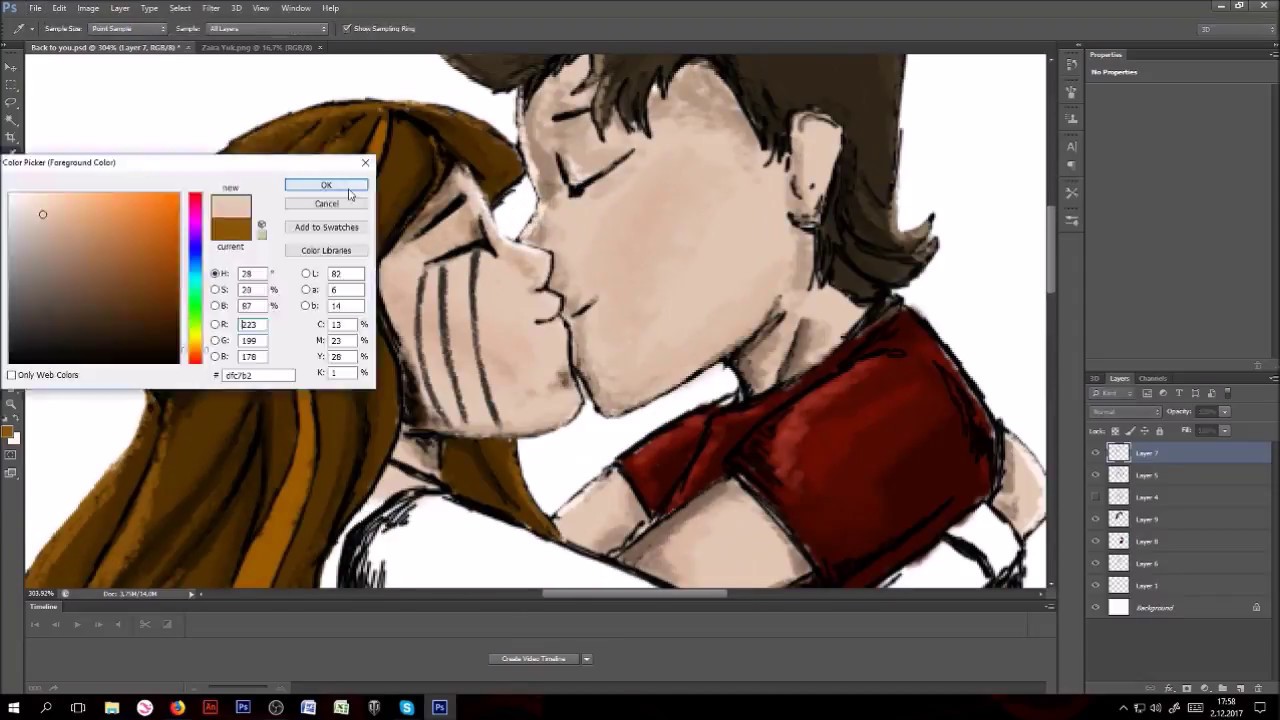Show hidden Layer 4 visibility box

1095,497
